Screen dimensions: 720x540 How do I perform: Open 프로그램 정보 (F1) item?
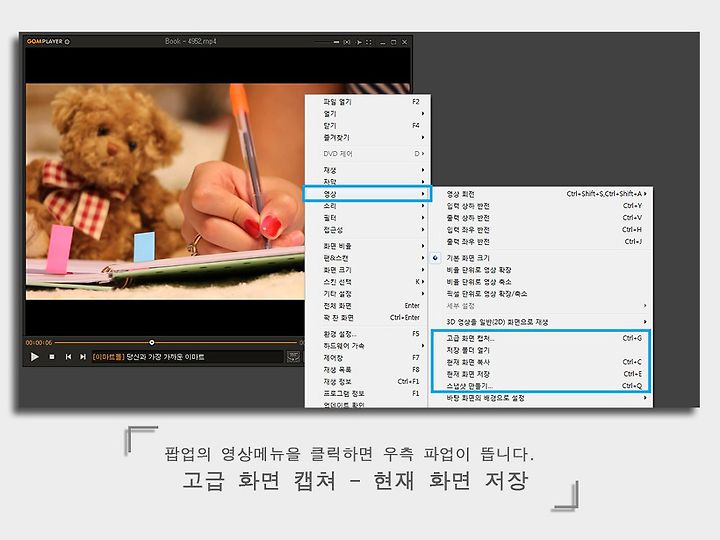click(367, 394)
